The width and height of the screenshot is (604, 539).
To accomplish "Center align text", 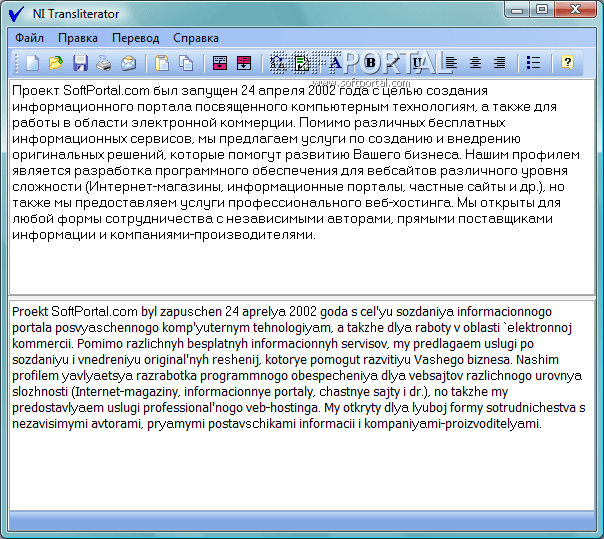I will 475,63.
